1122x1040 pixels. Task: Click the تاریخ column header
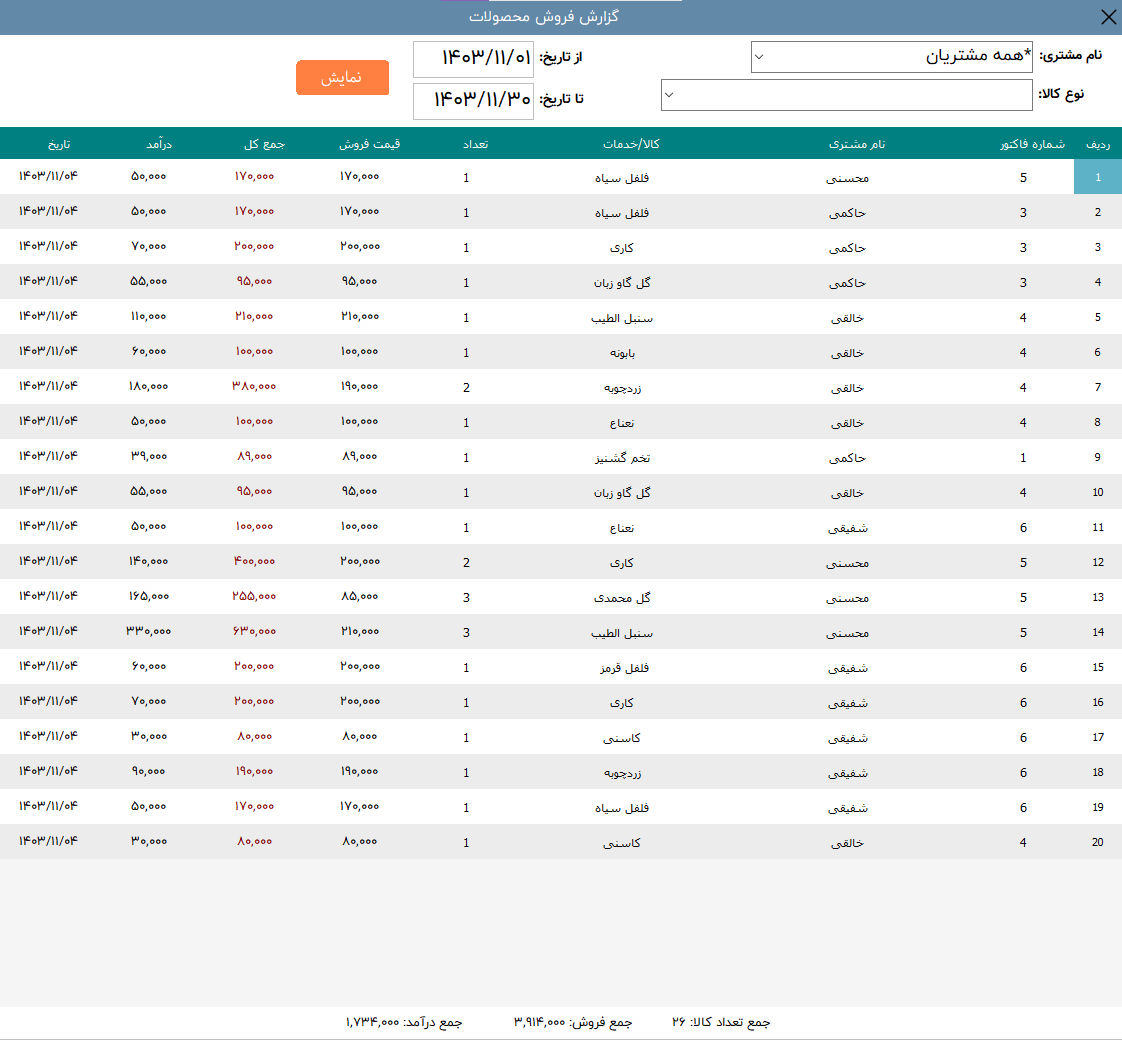[x=59, y=144]
